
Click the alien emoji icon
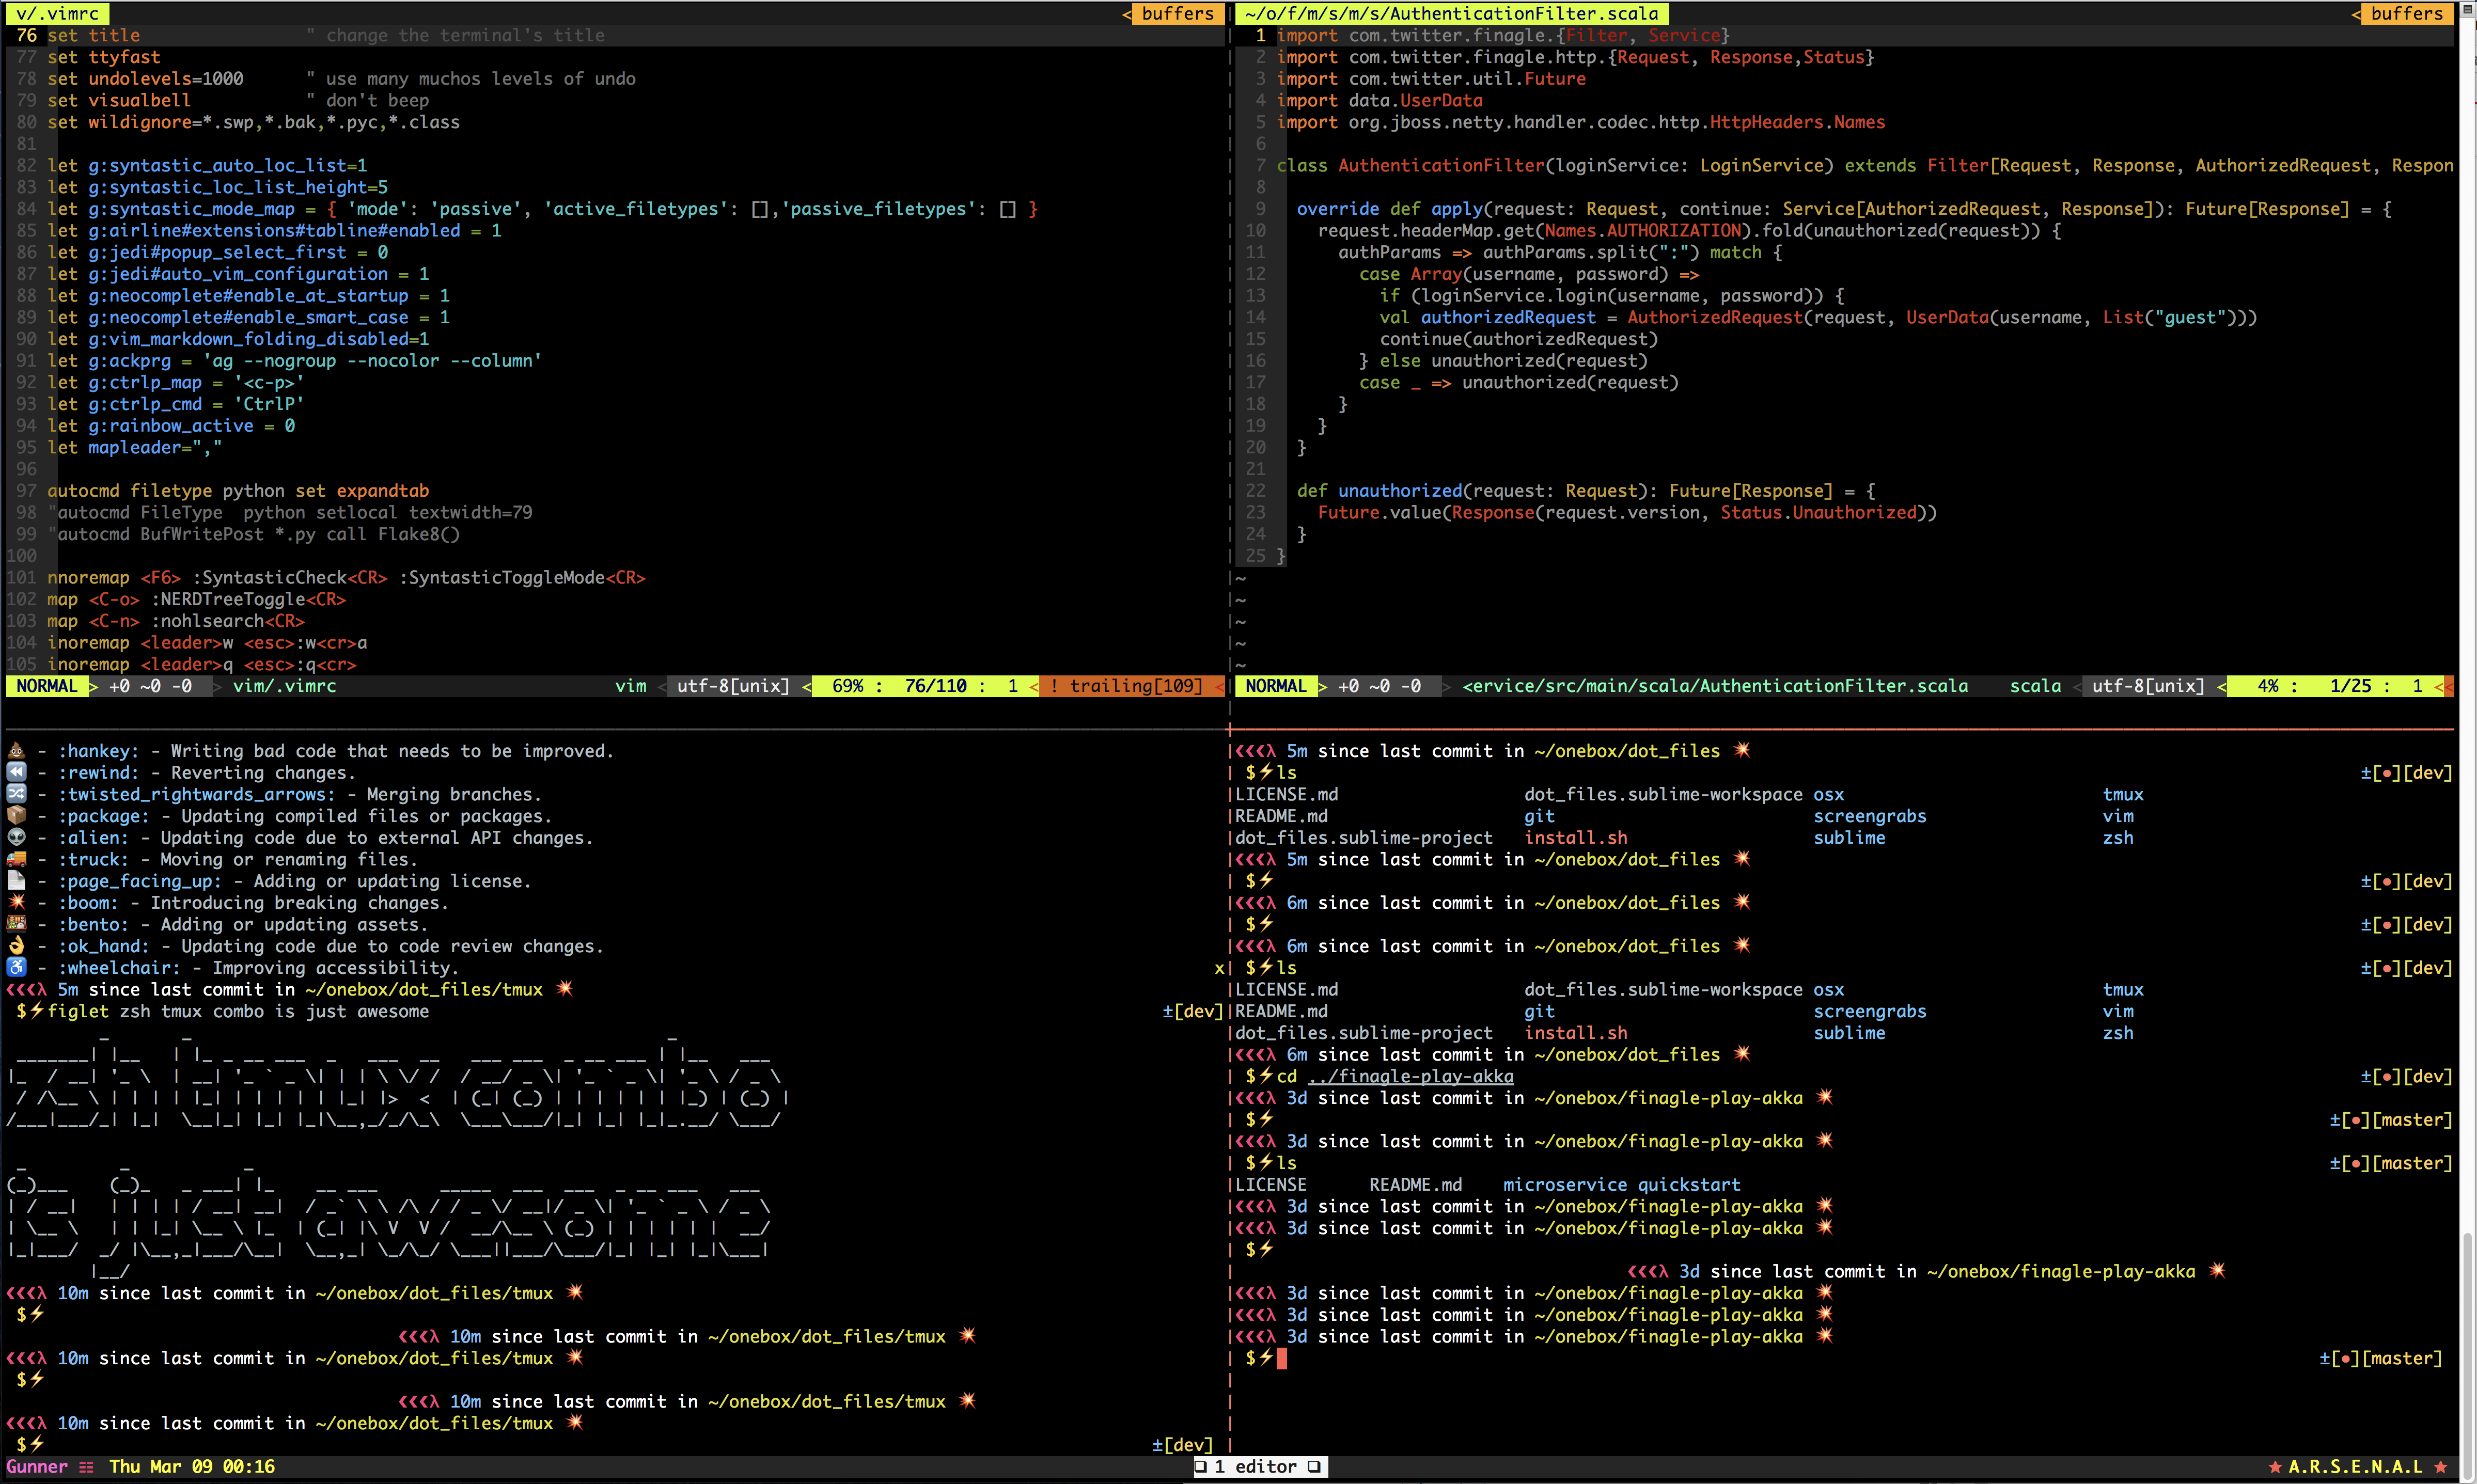click(16, 837)
